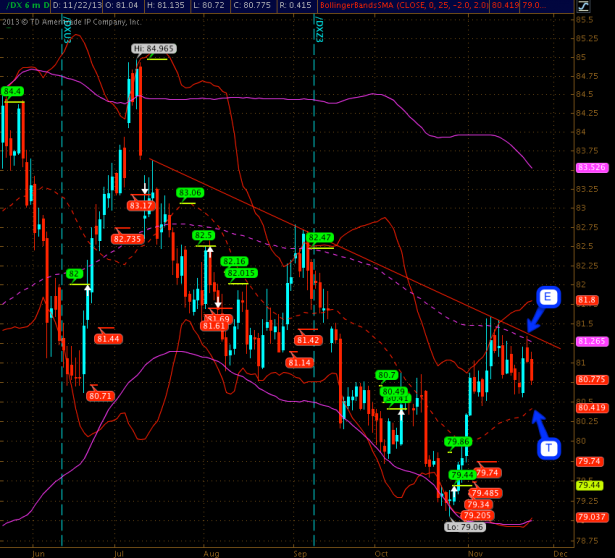Click the Aug label on time axis
Viewport: 615px width, 558px height.
coord(211,551)
